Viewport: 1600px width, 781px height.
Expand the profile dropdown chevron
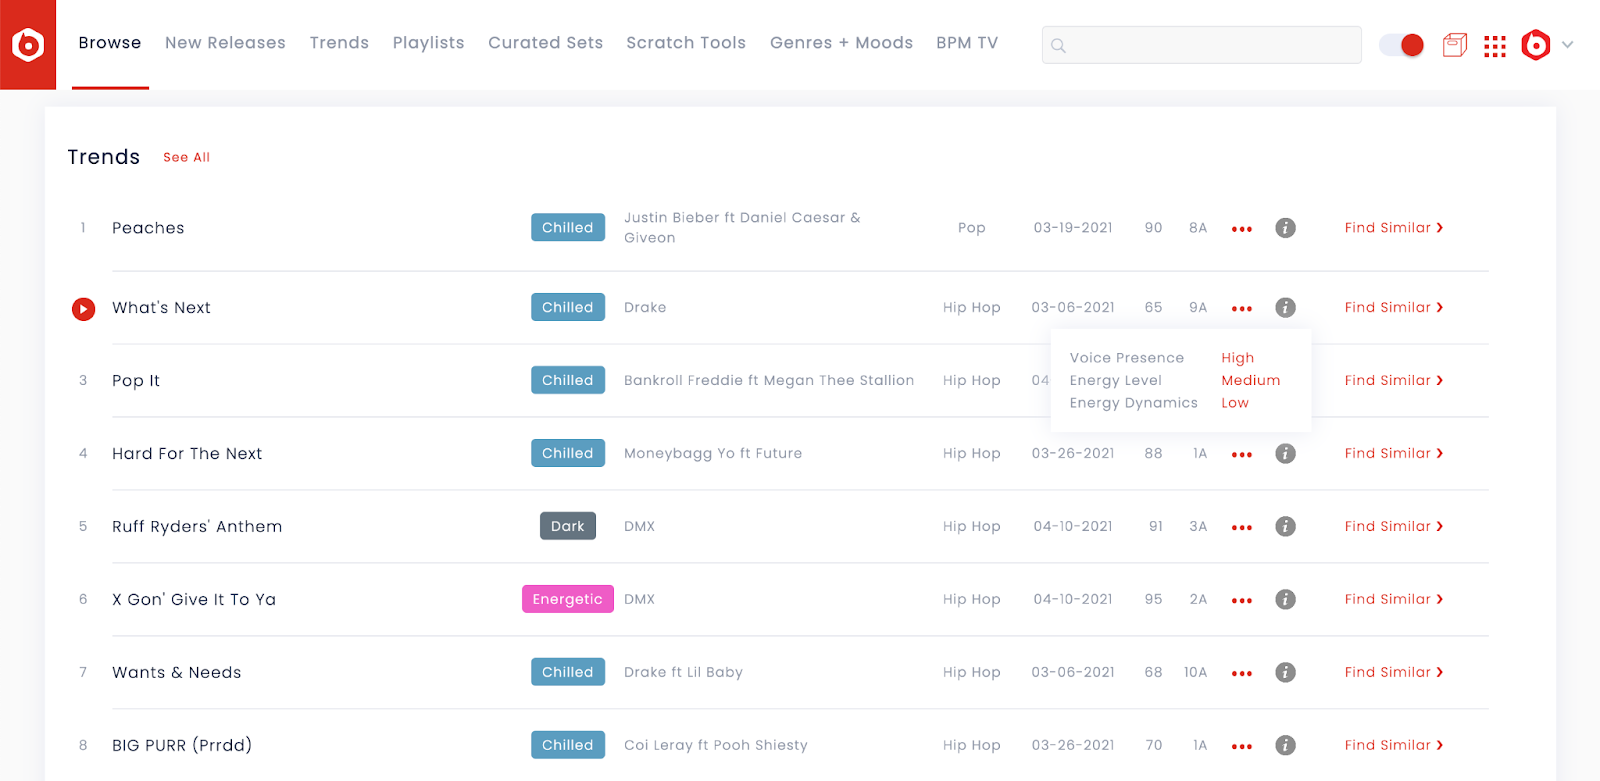tap(1568, 45)
